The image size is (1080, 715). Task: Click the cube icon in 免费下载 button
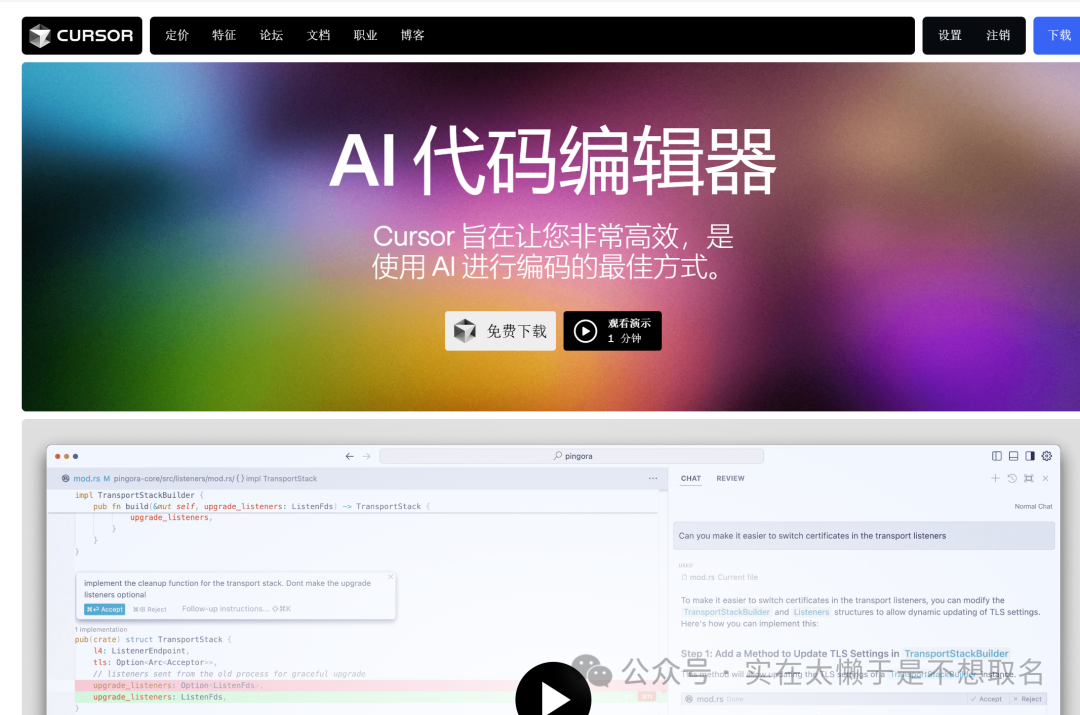pyautogui.click(x=465, y=331)
